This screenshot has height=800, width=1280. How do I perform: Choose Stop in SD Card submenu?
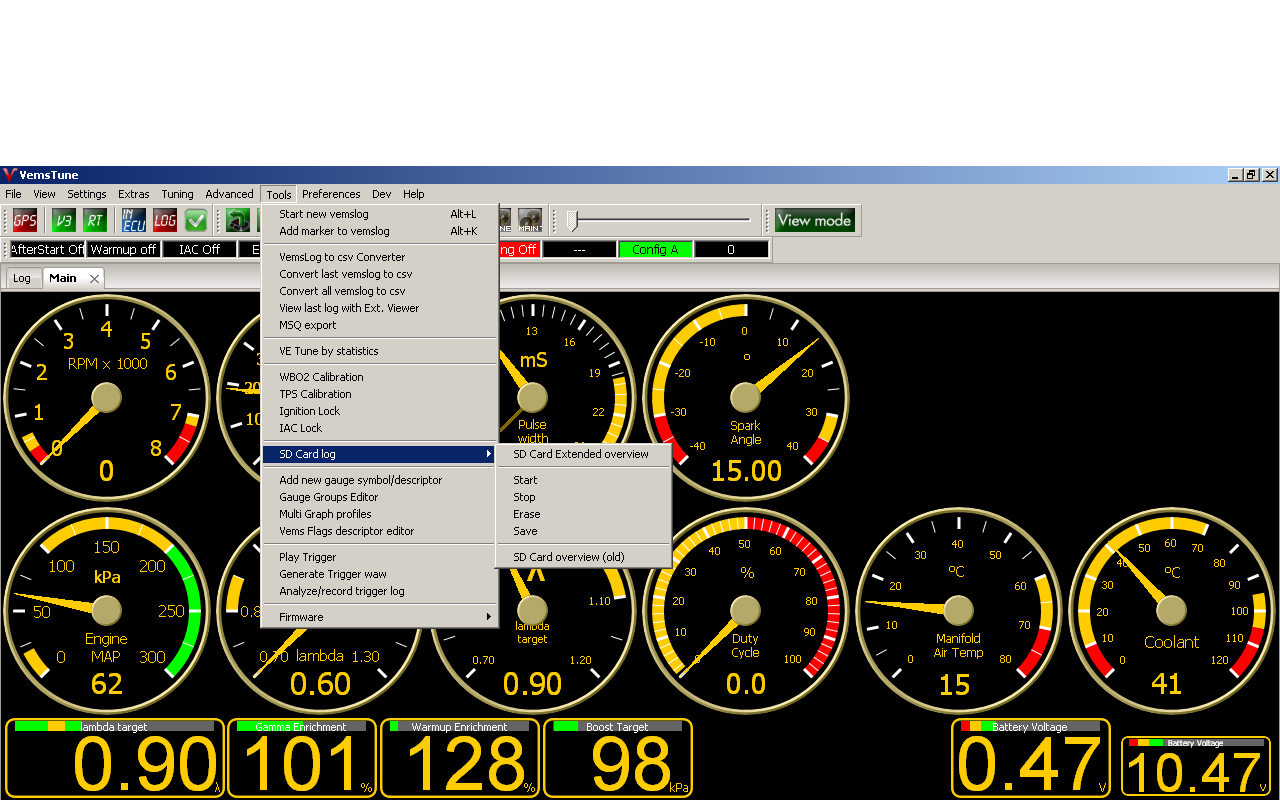(x=583, y=497)
